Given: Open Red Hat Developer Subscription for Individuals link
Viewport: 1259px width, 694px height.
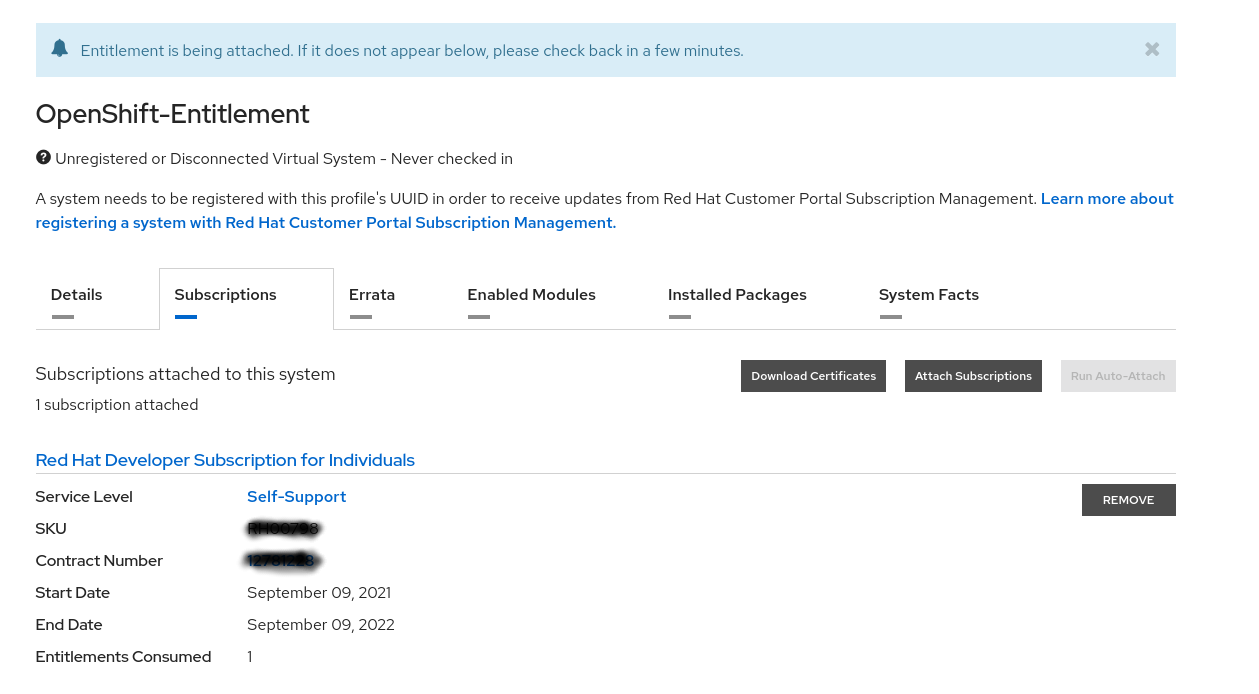Looking at the screenshot, I should (x=225, y=460).
